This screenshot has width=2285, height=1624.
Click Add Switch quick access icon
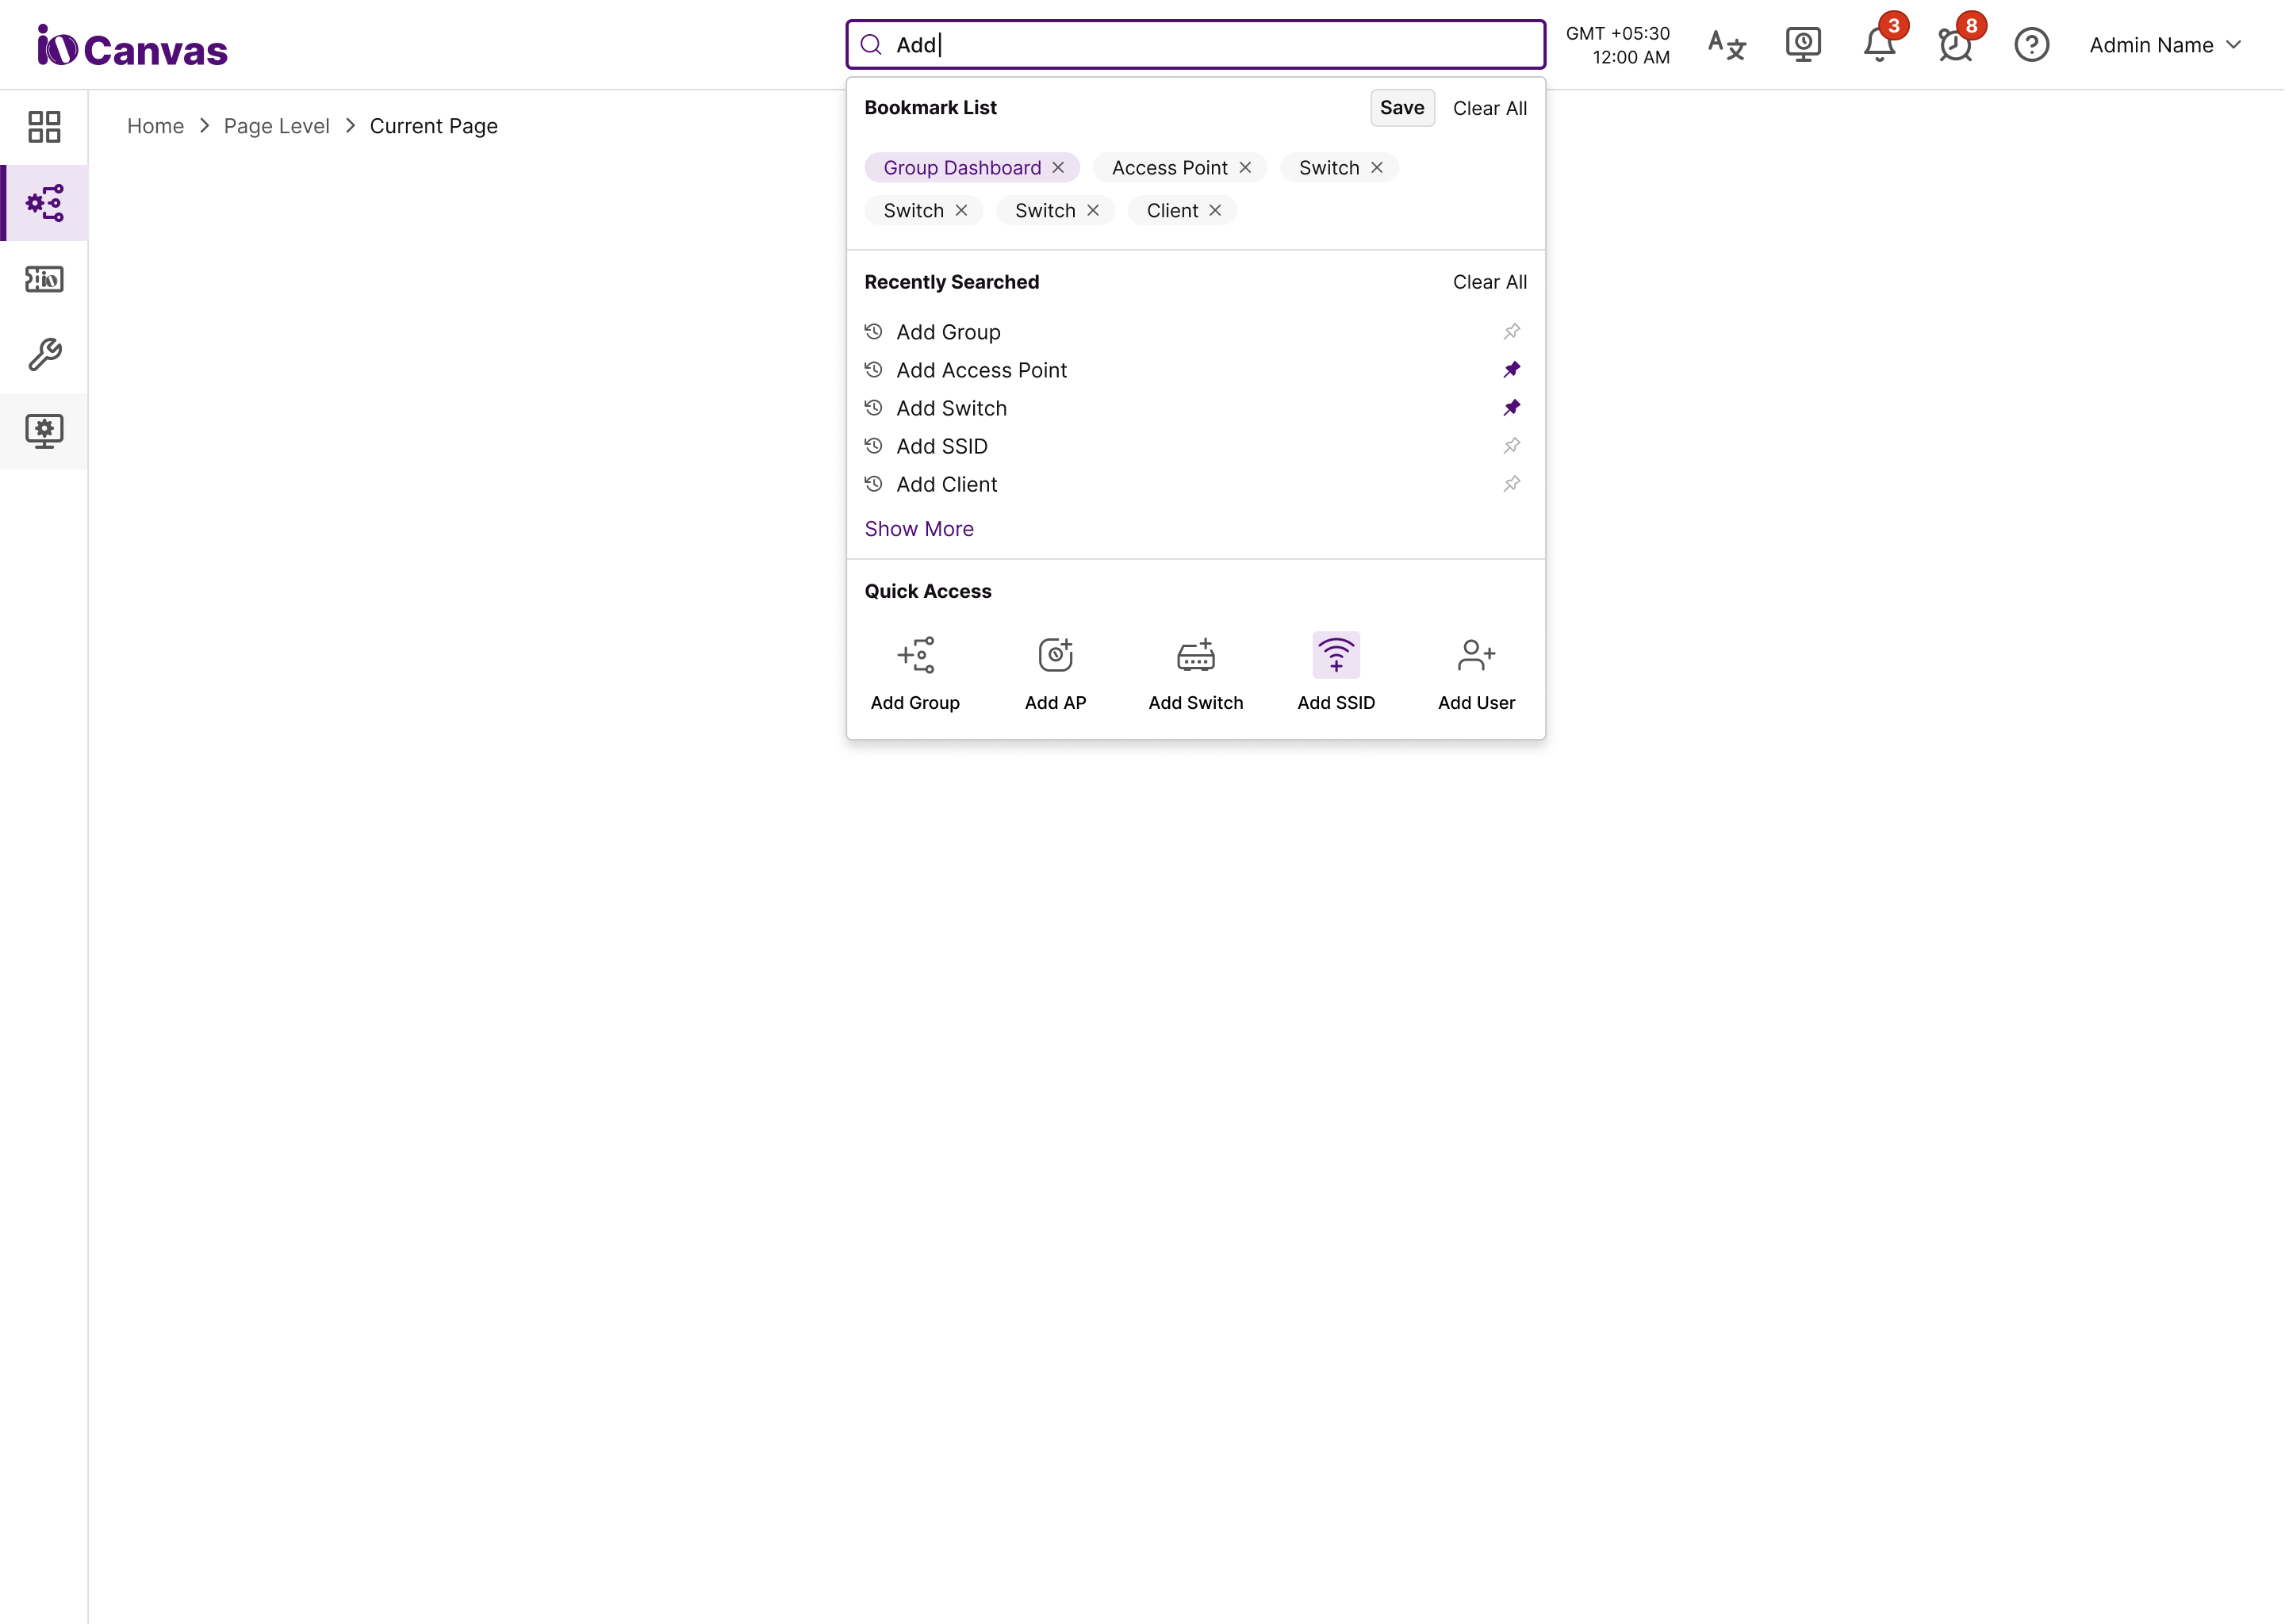coord(1195,656)
